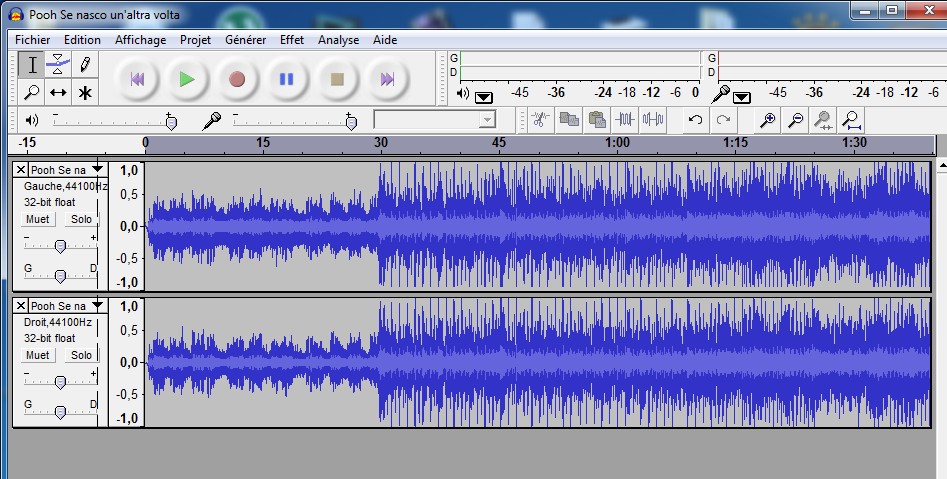Click the Gauche track gain slider
Image resolution: width=947 pixels, height=479 pixels.
[x=60, y=246]
